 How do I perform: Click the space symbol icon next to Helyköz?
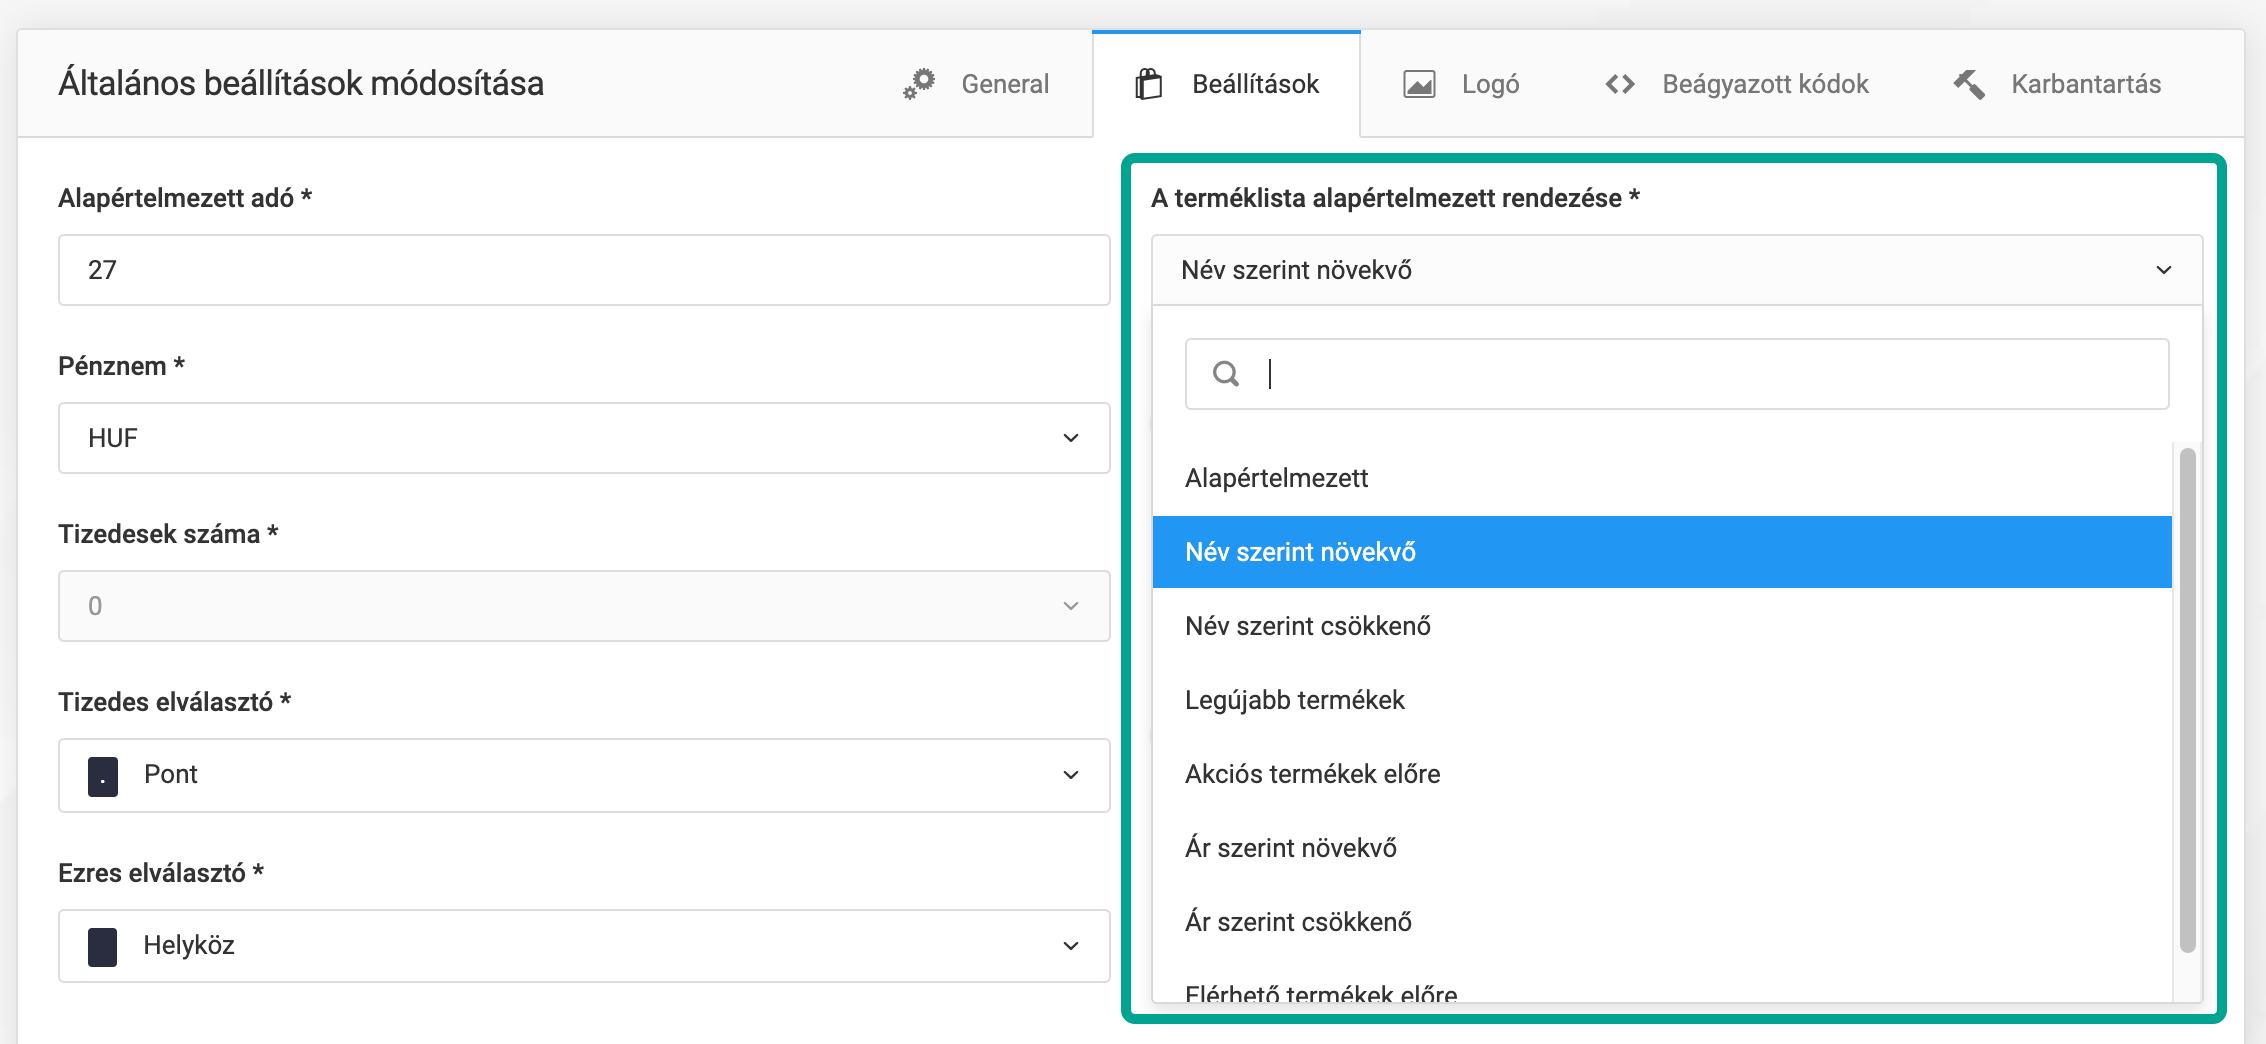[x=103, y=946]
